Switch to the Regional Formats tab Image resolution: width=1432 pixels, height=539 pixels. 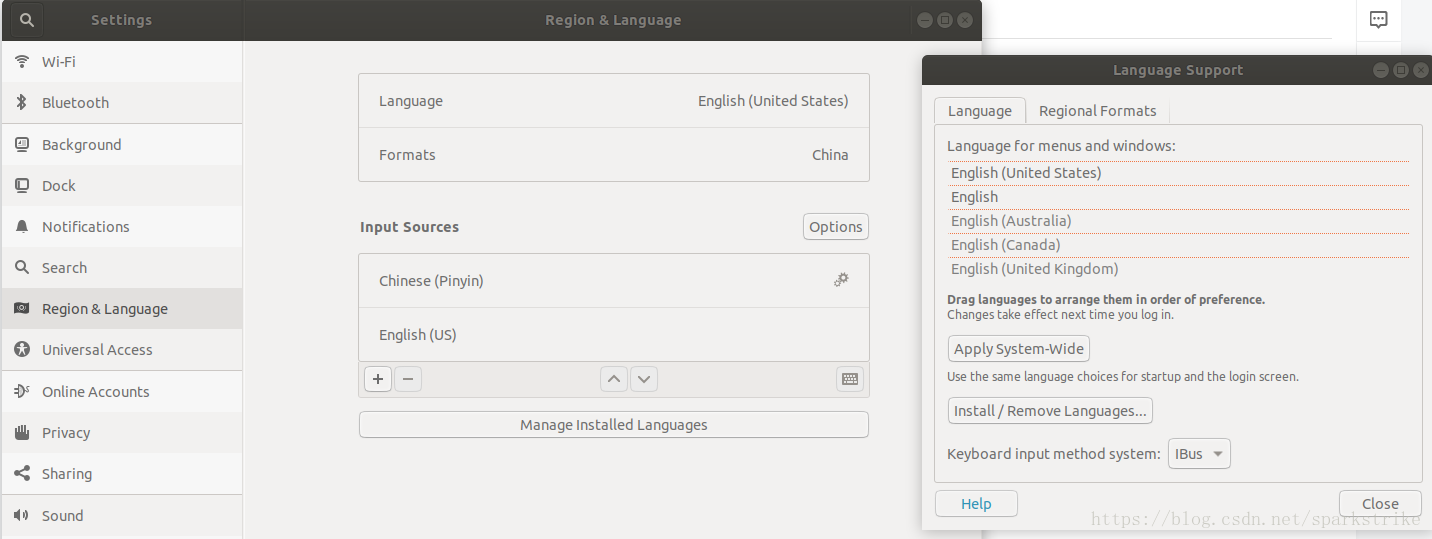point(1097,111)
